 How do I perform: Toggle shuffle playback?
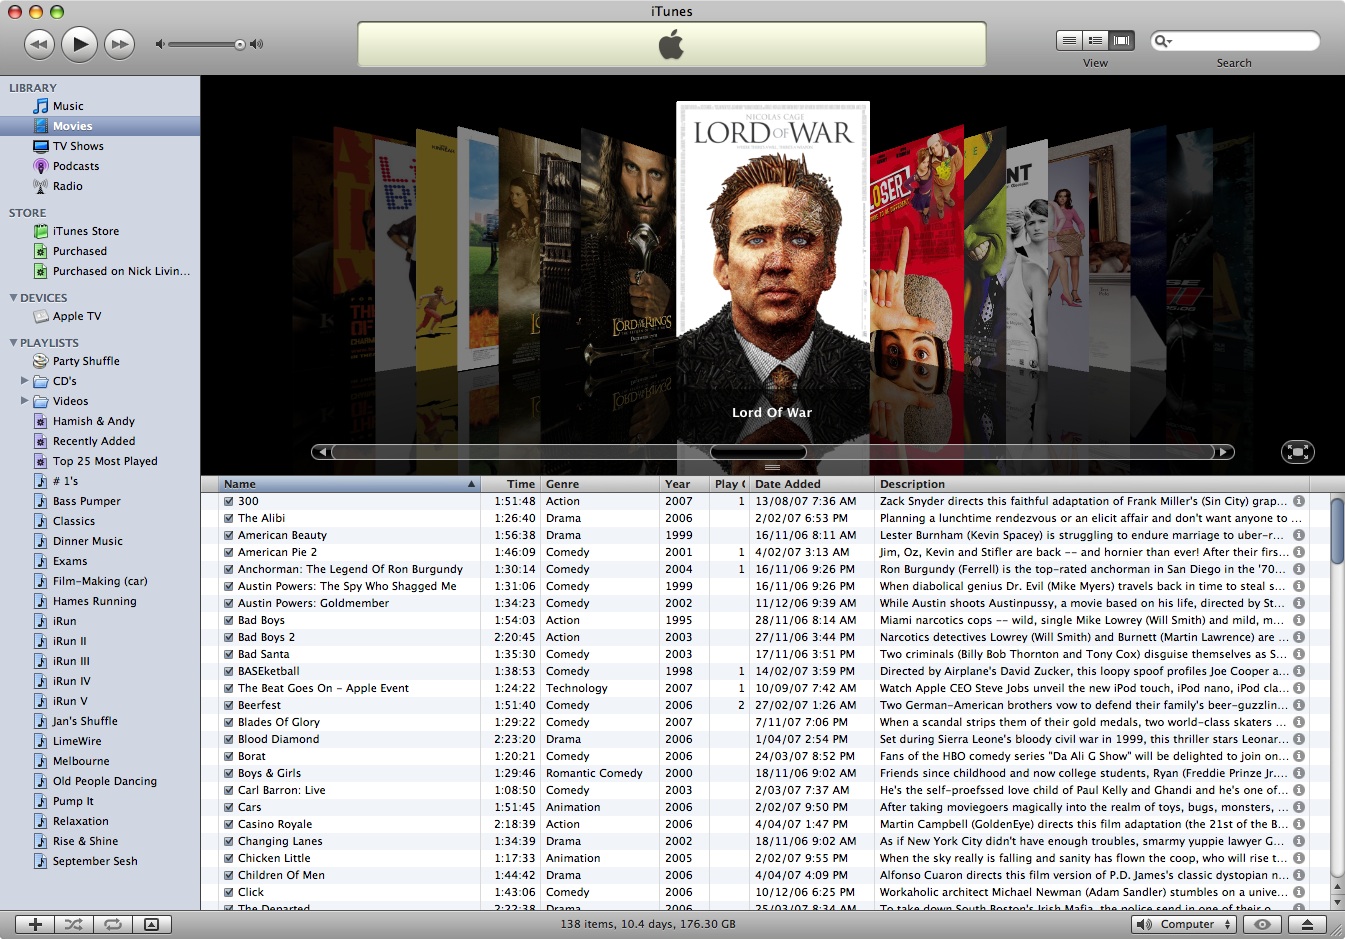(x=74, y=924)
